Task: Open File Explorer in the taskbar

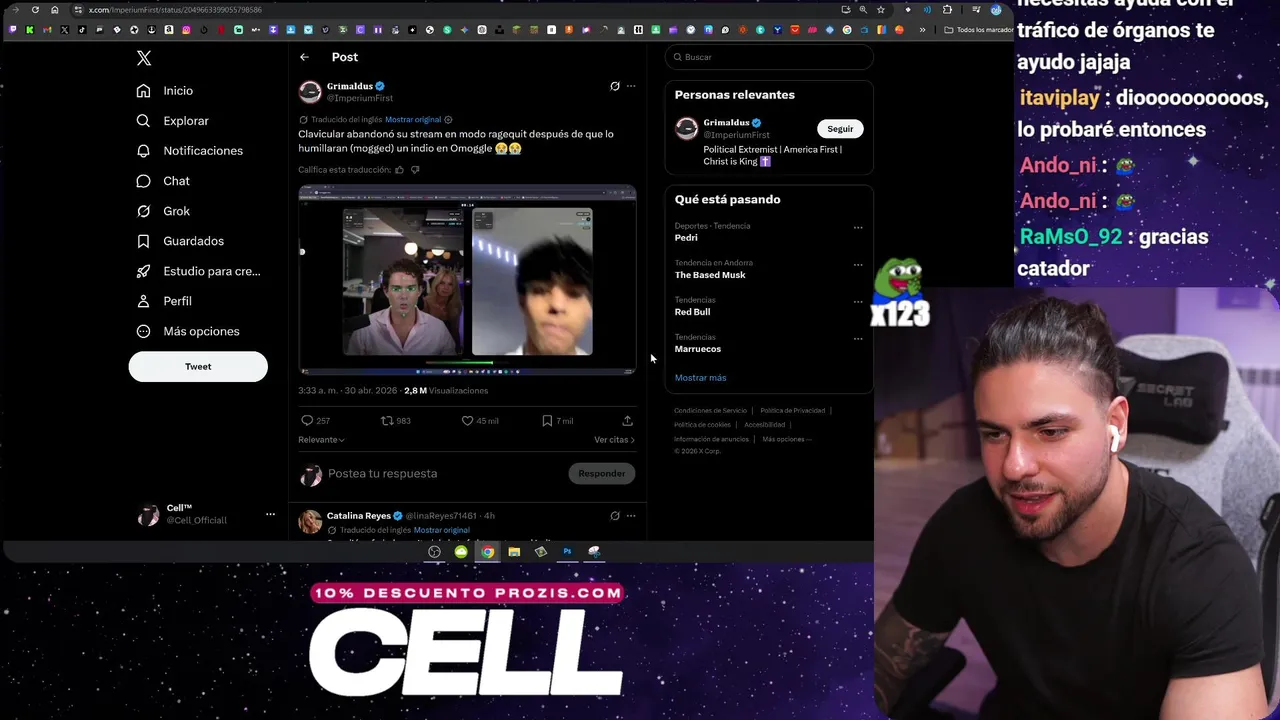Action: pyautogui.click(x=514, y=552)
